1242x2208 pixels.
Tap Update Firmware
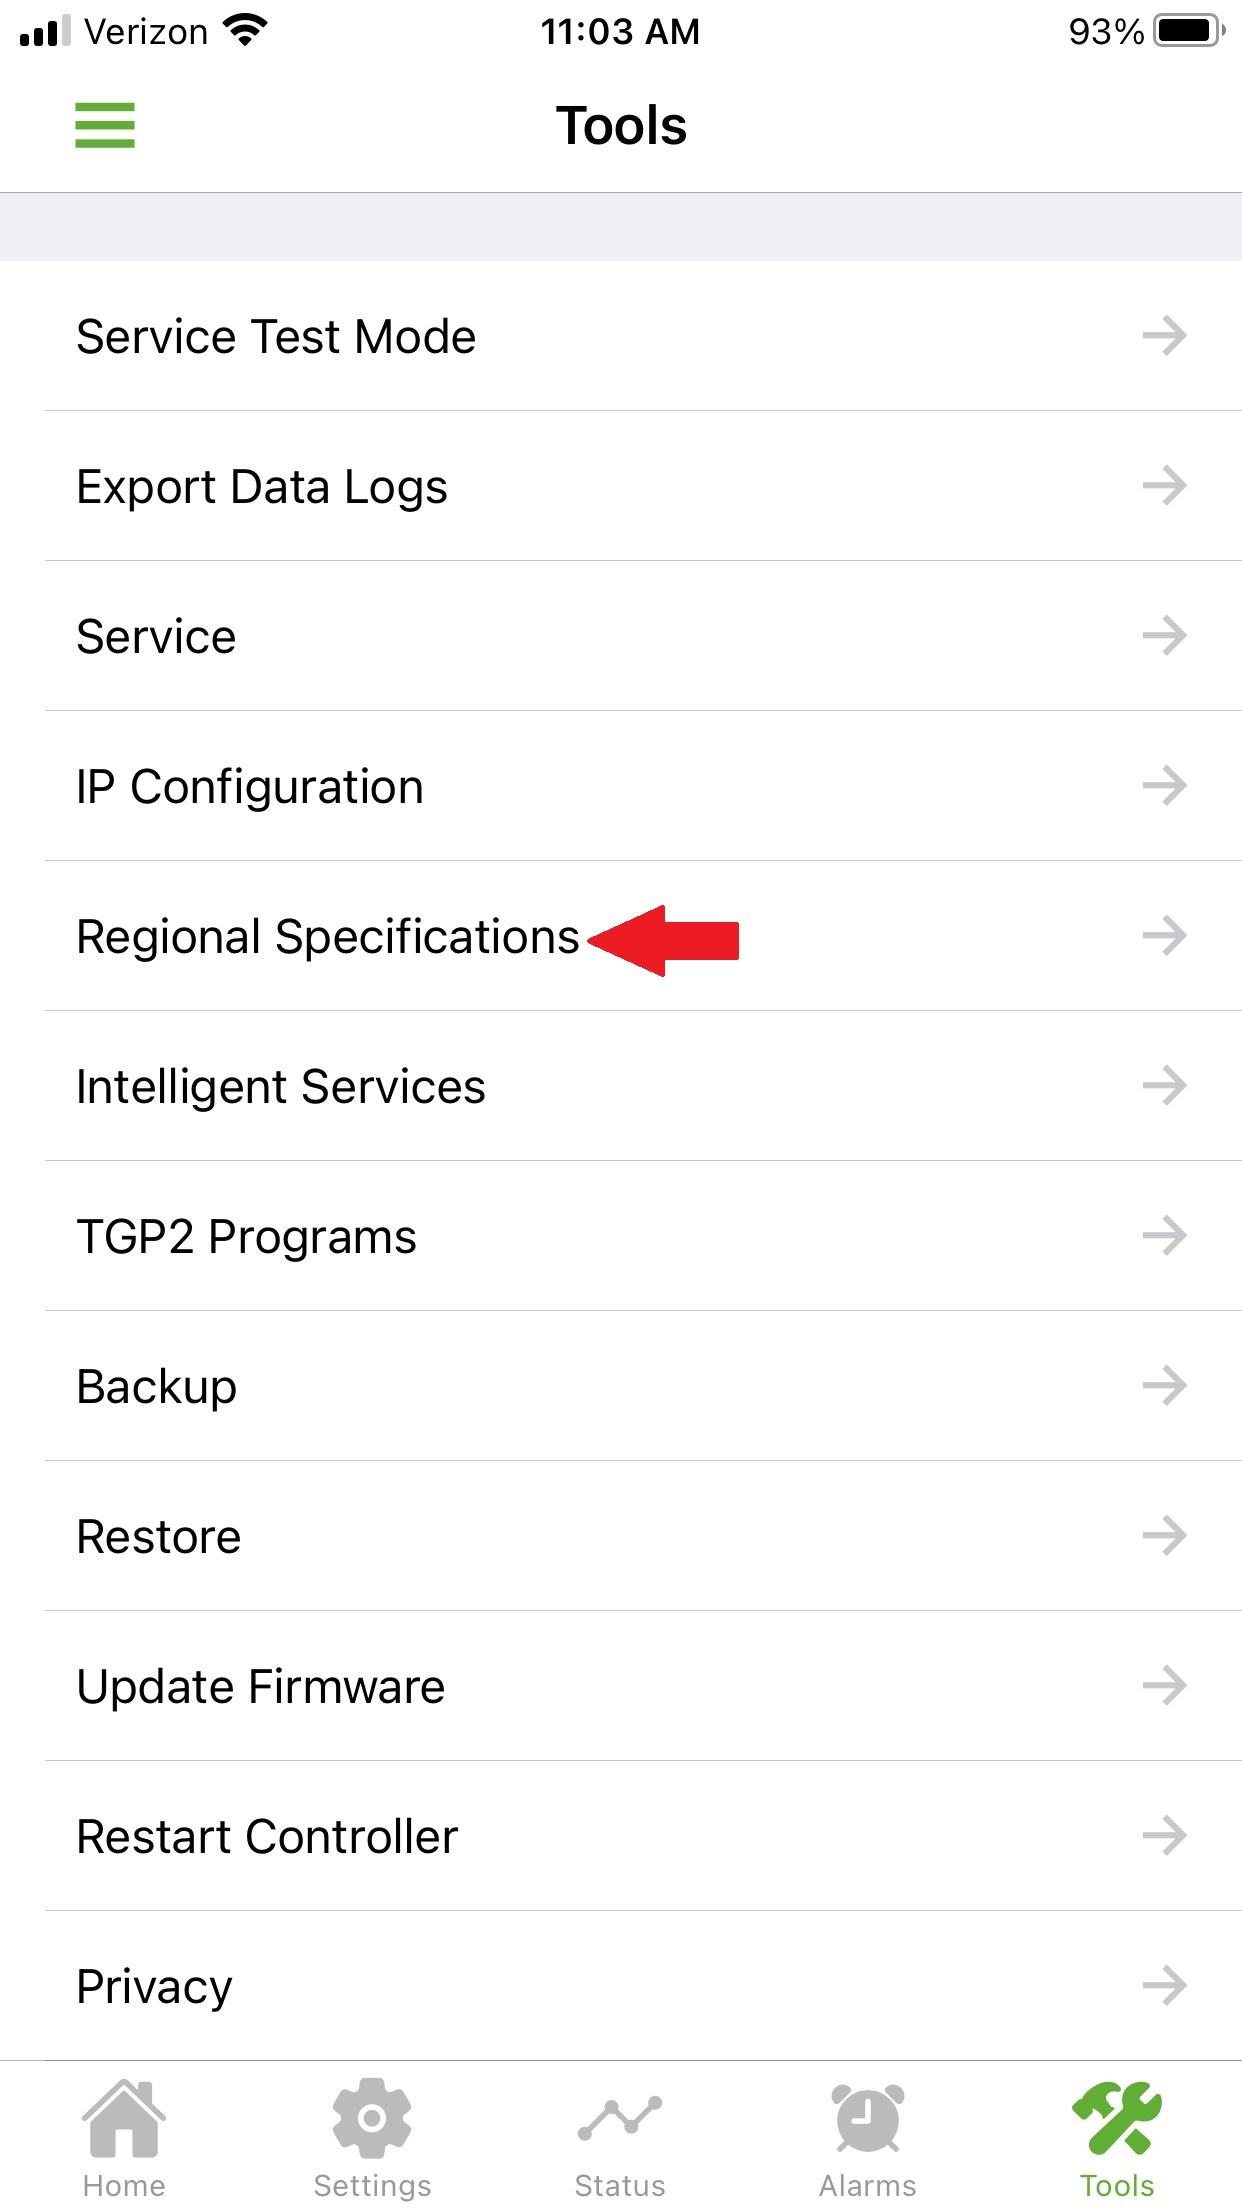(x=261, y=1687)
